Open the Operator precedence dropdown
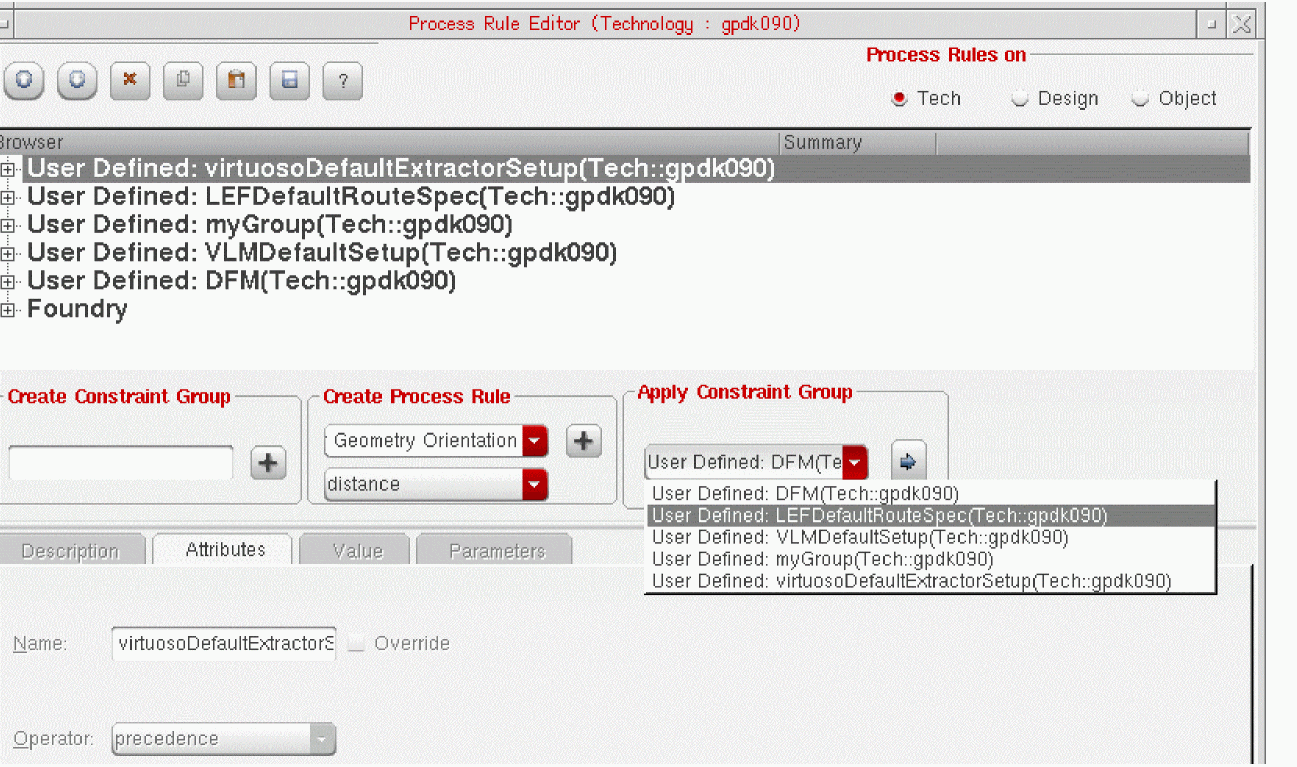Screen dimensions: 1297x767 pos(321,740)
